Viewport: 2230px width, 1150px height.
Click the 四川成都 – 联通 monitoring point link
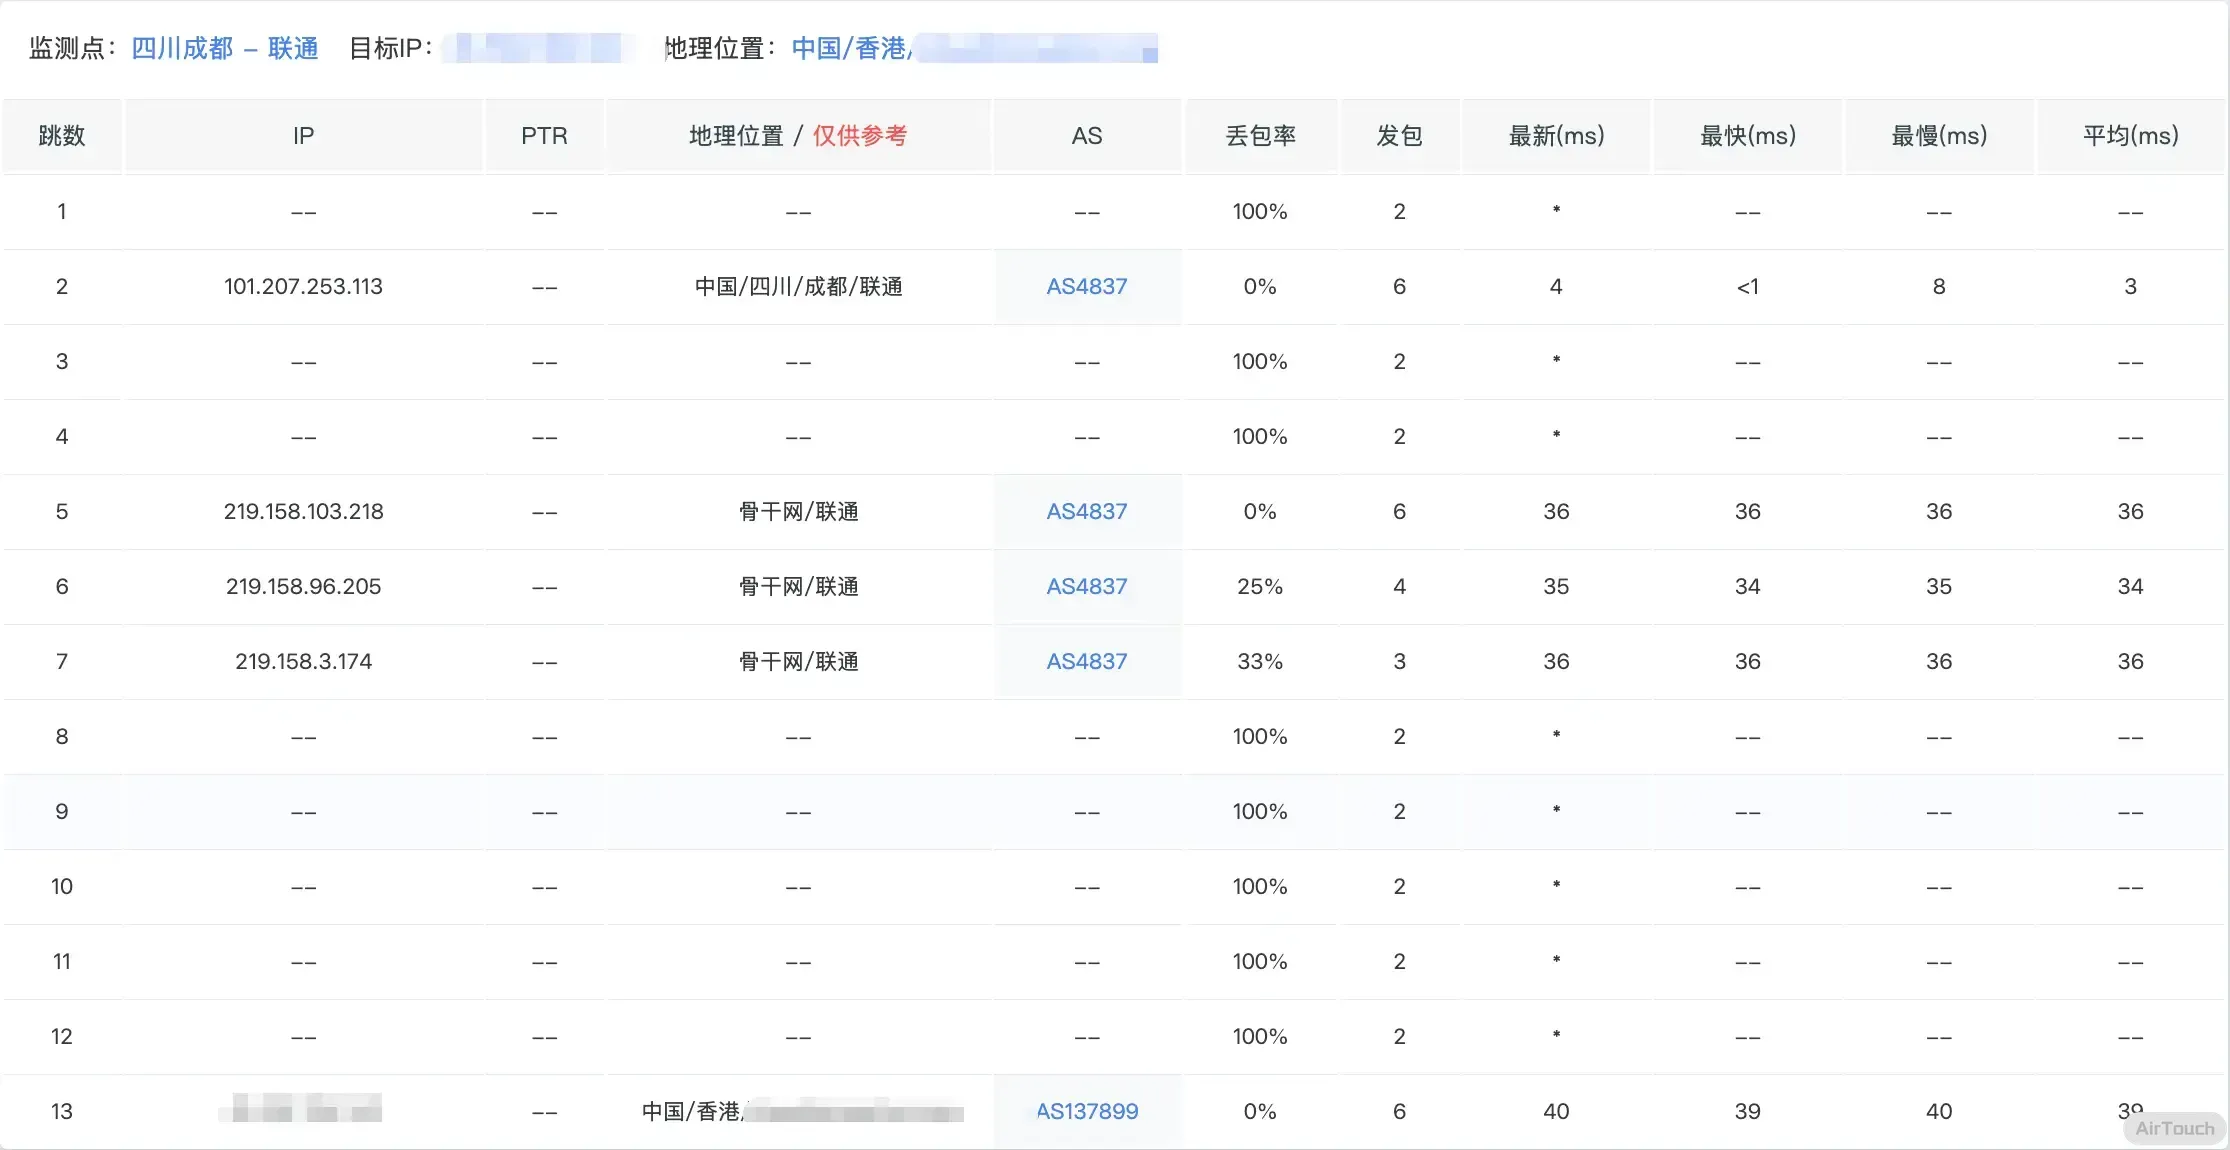(225, 48)
